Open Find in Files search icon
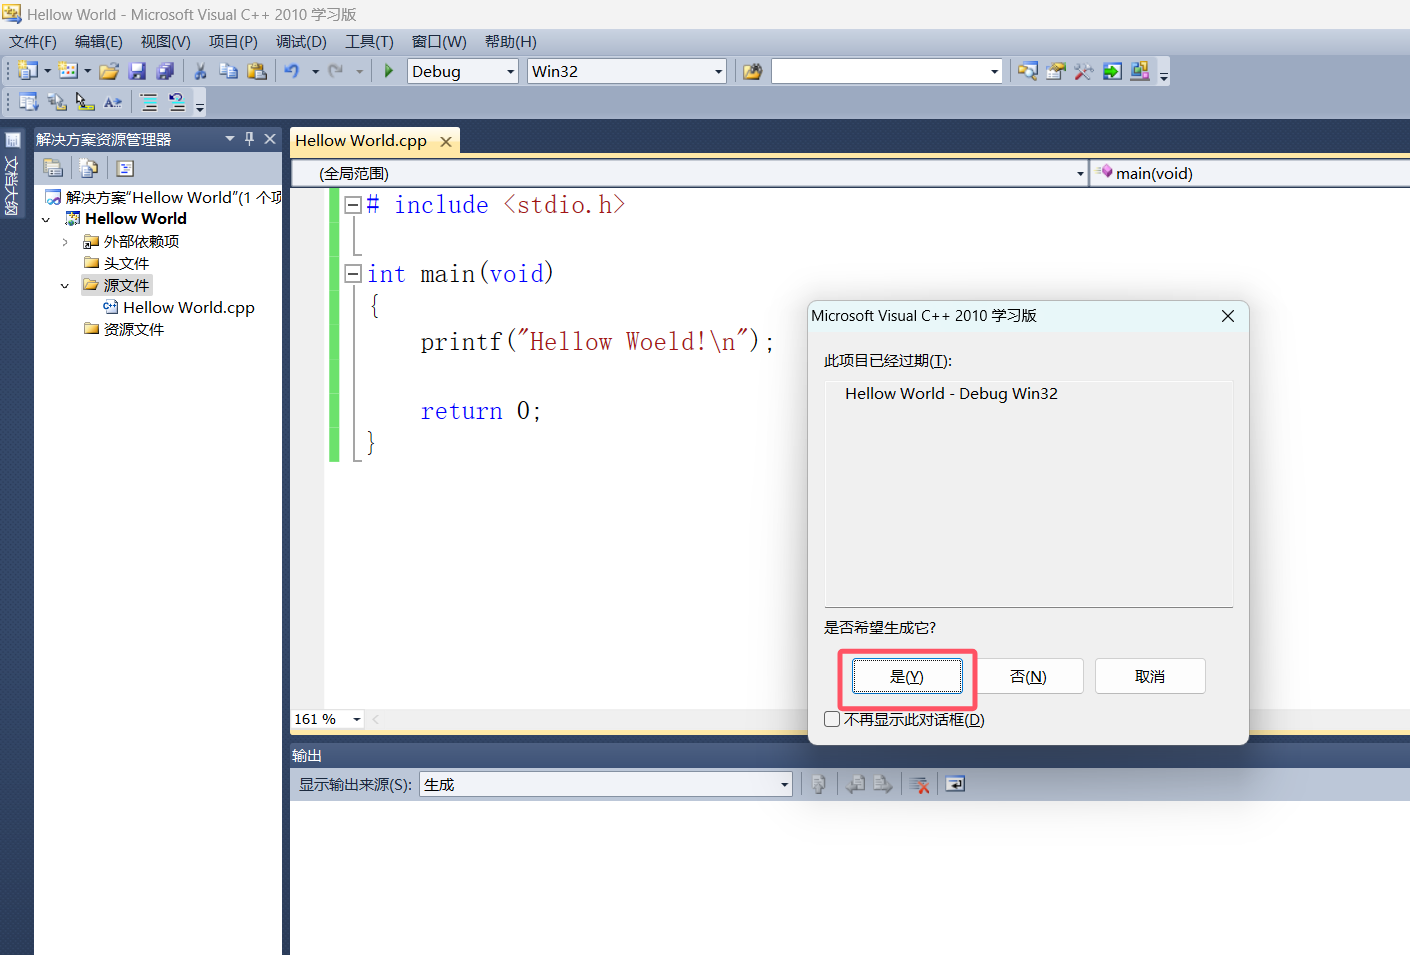 1026,70
